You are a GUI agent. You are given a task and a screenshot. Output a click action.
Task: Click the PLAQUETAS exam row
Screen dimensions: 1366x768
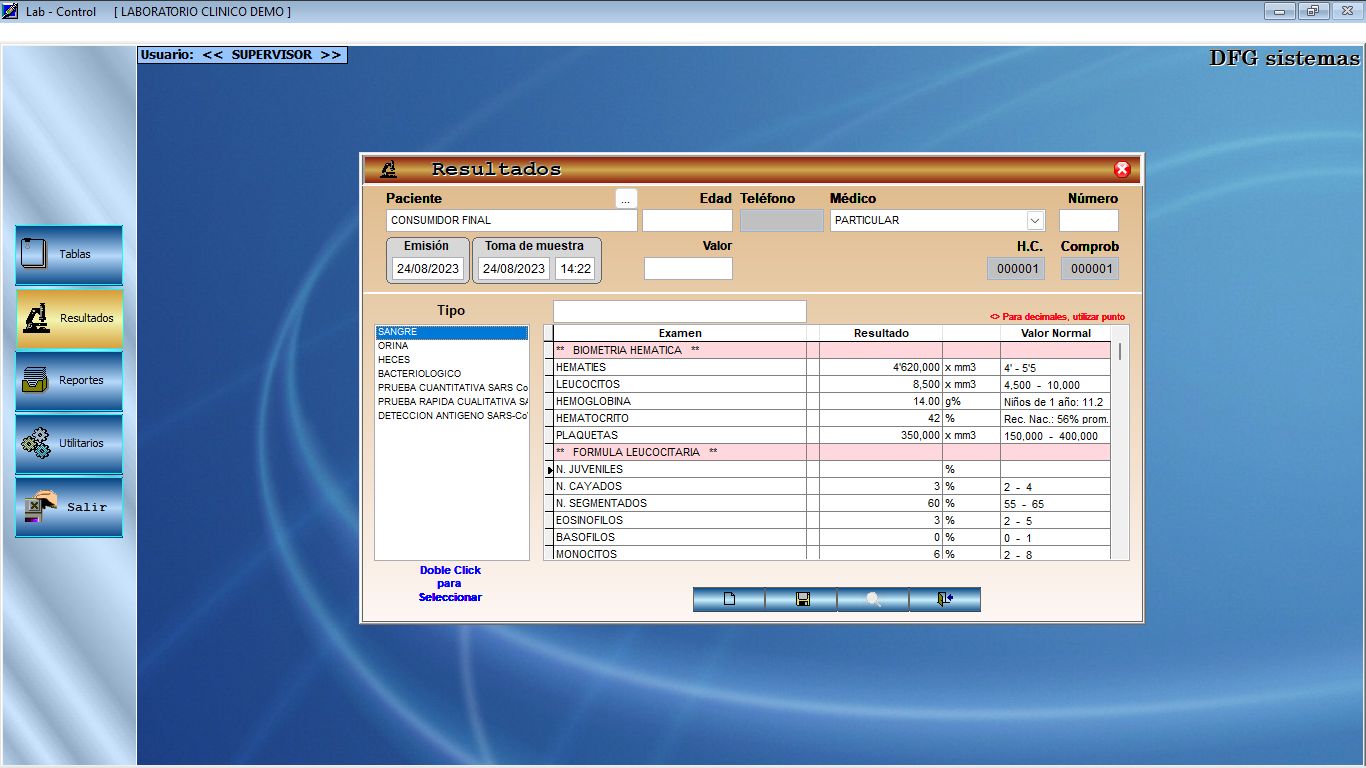tap(680, 436)
